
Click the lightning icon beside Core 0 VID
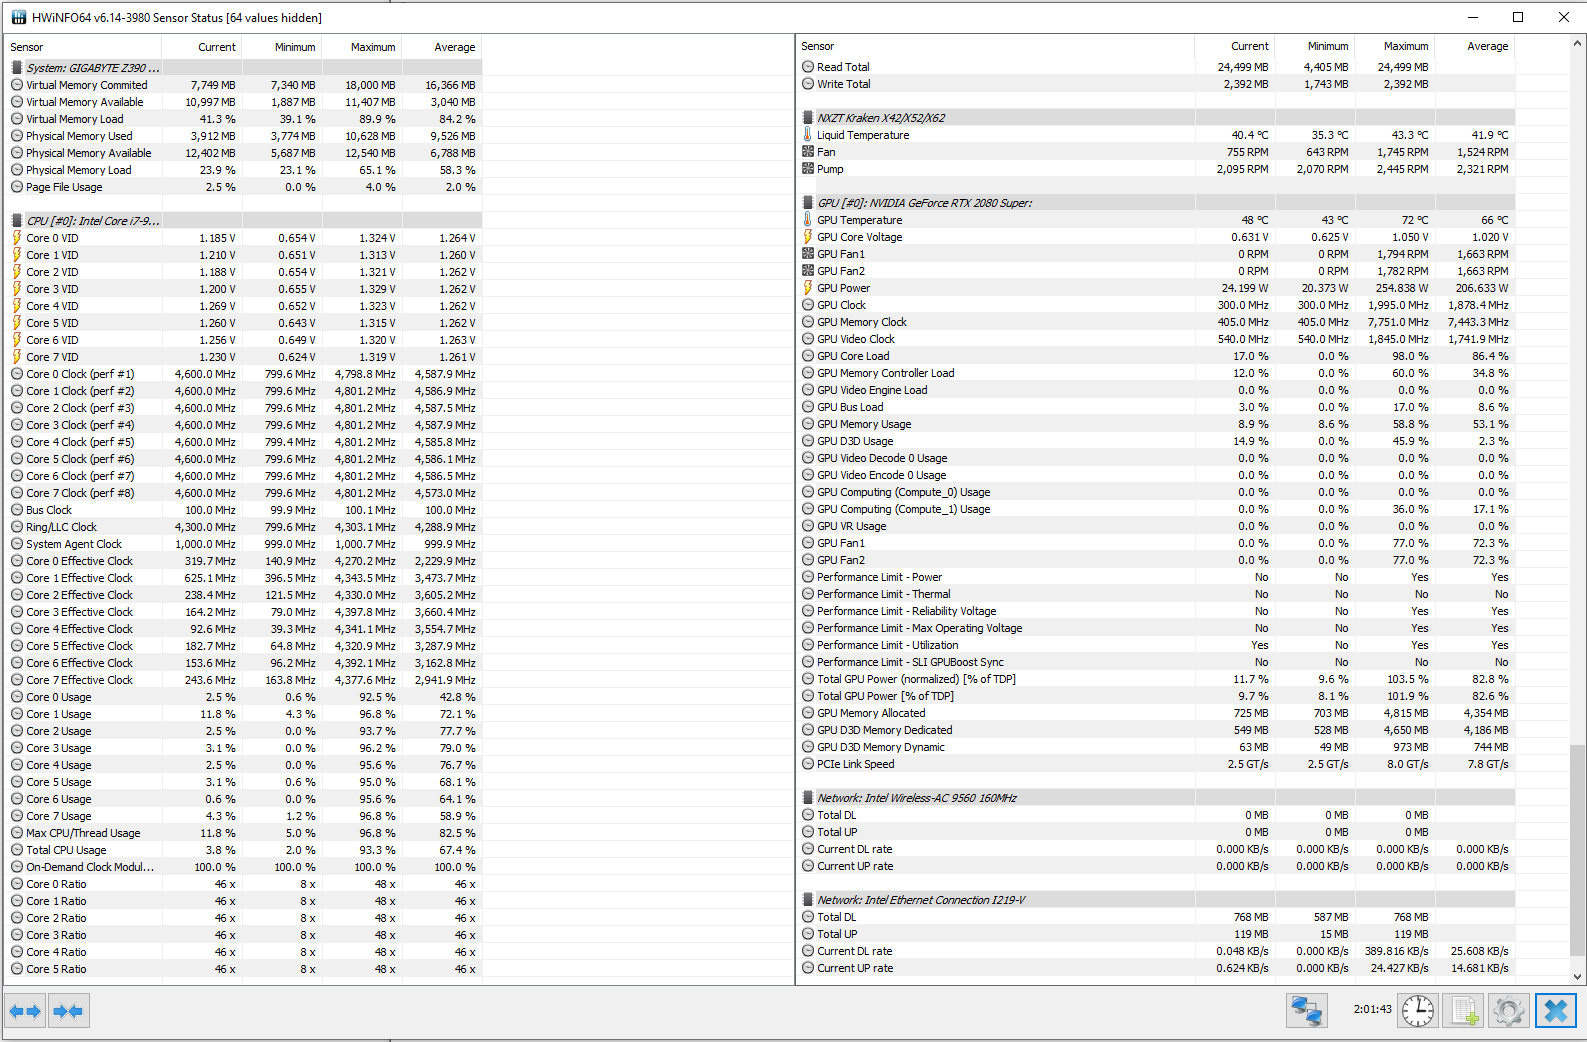17,238
